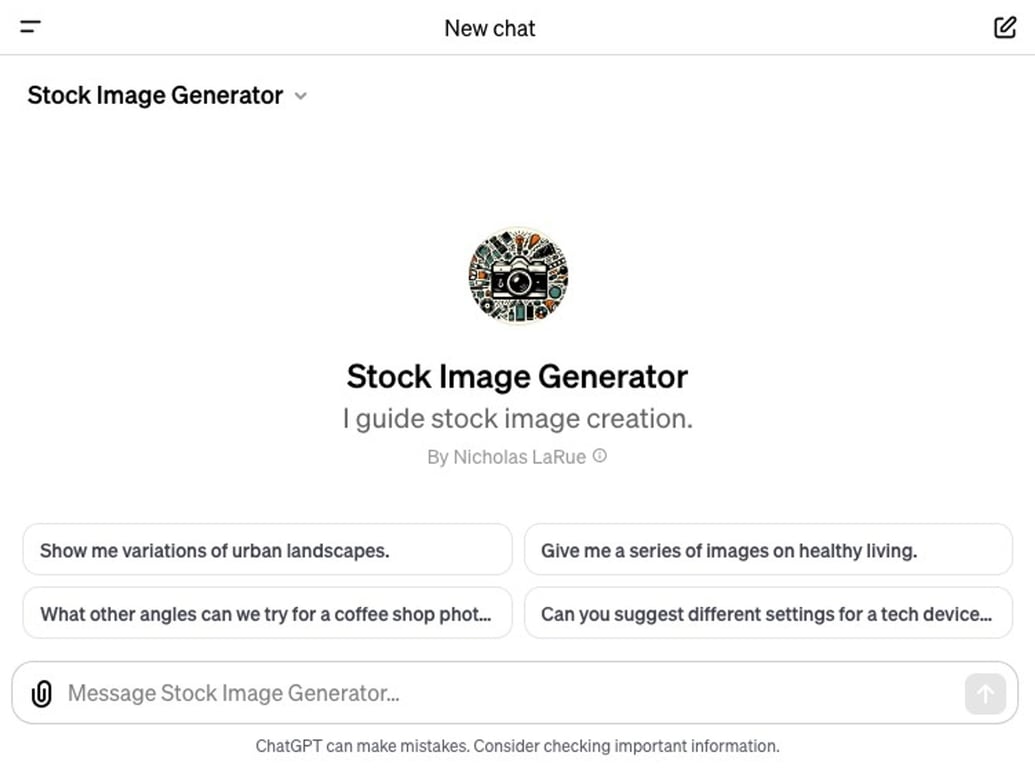1035x768 pixels.
Task: Click the description I guide stock image creation
Action: click(x=516, y=418)
